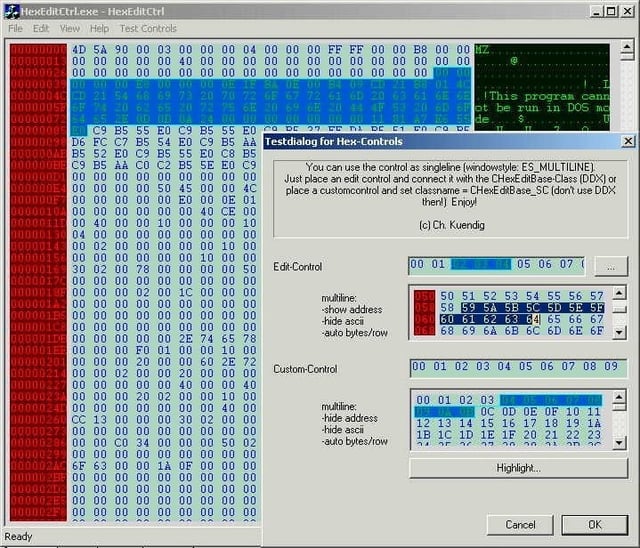Screen dimensions: 640x548
Task: Click the '(c) Ch. Kuendig' text
Action: coord(452,225)
